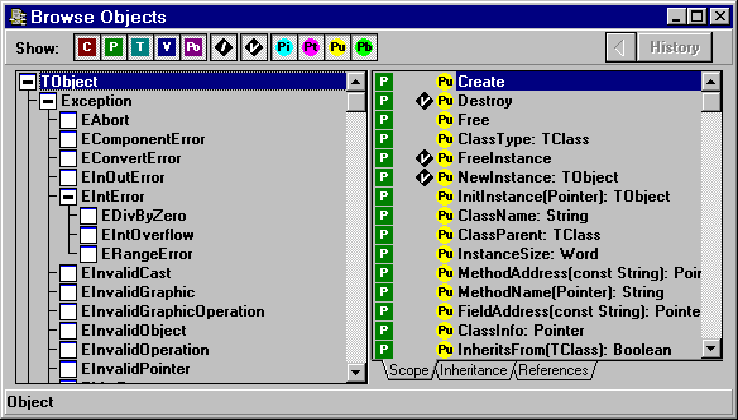
Task: Toggle the Properties (Po) show filter
Action: pos(193,47)
